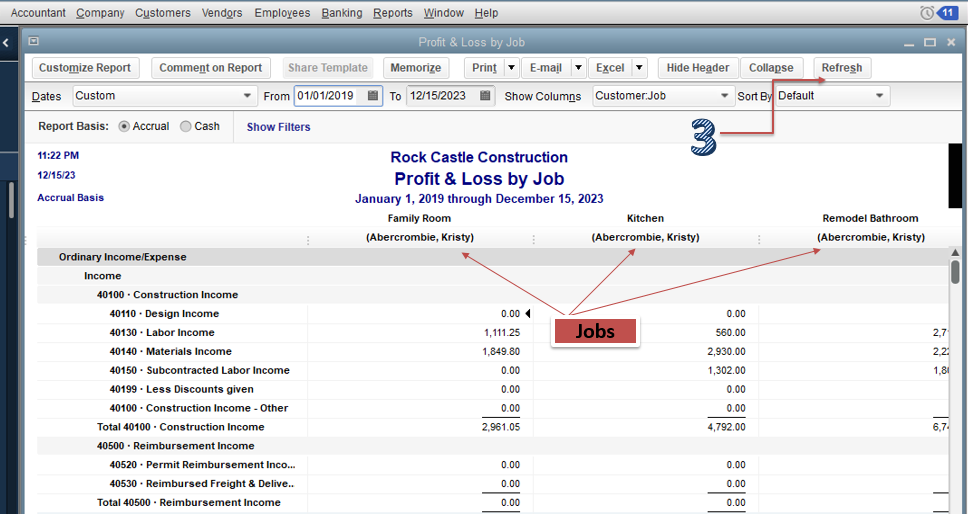The height and width of the screenshot is (514, 968).
Task: Open the Banking menu
Action: click(x=341, y=13)
